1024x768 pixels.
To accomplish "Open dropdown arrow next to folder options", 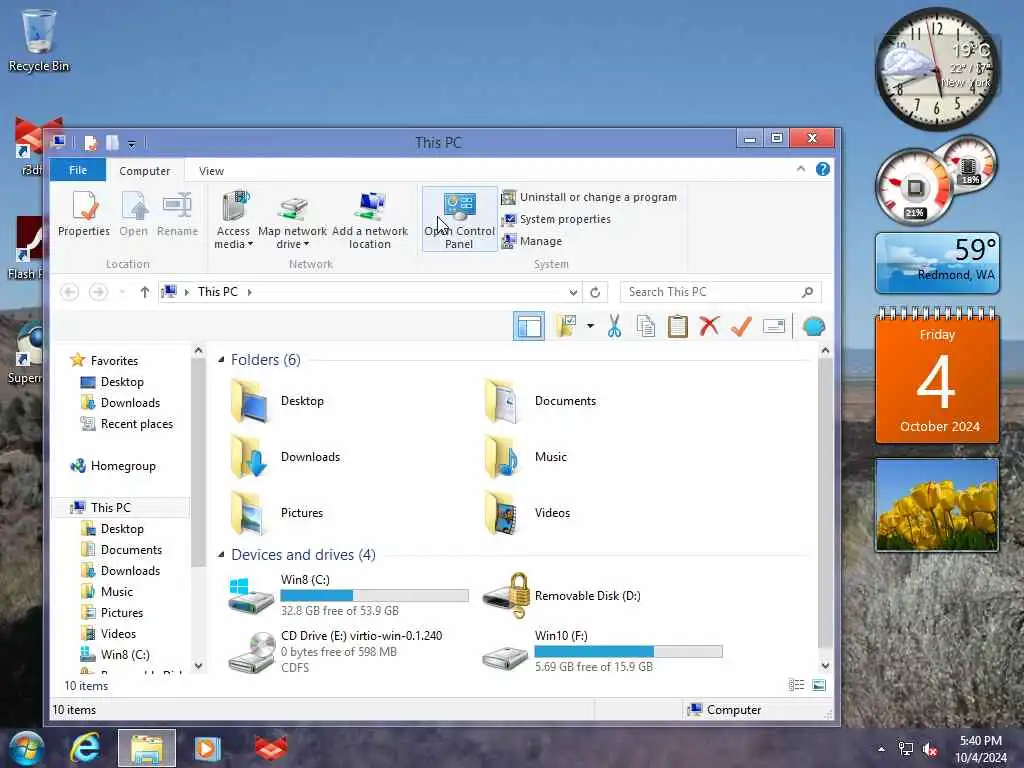I will coord(590,326).
